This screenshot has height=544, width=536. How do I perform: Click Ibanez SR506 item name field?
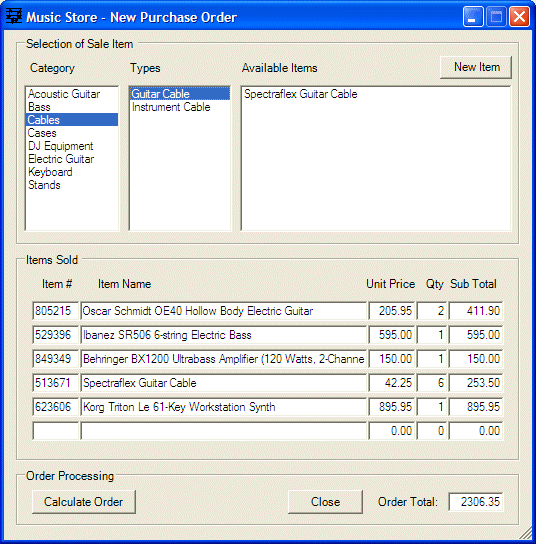click(223, 335)
